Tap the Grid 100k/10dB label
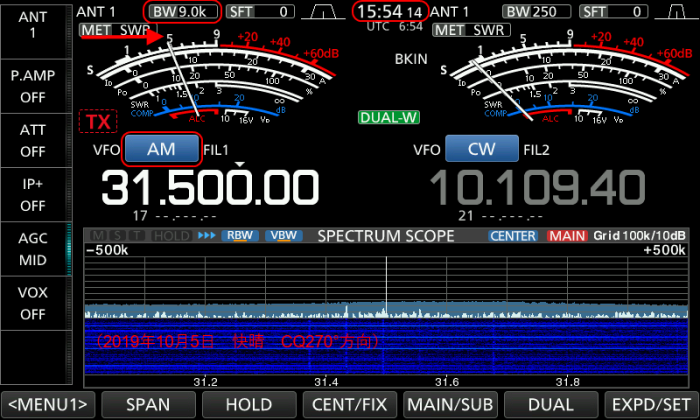This screenshot has width=700, height=420. coord(639,236)
